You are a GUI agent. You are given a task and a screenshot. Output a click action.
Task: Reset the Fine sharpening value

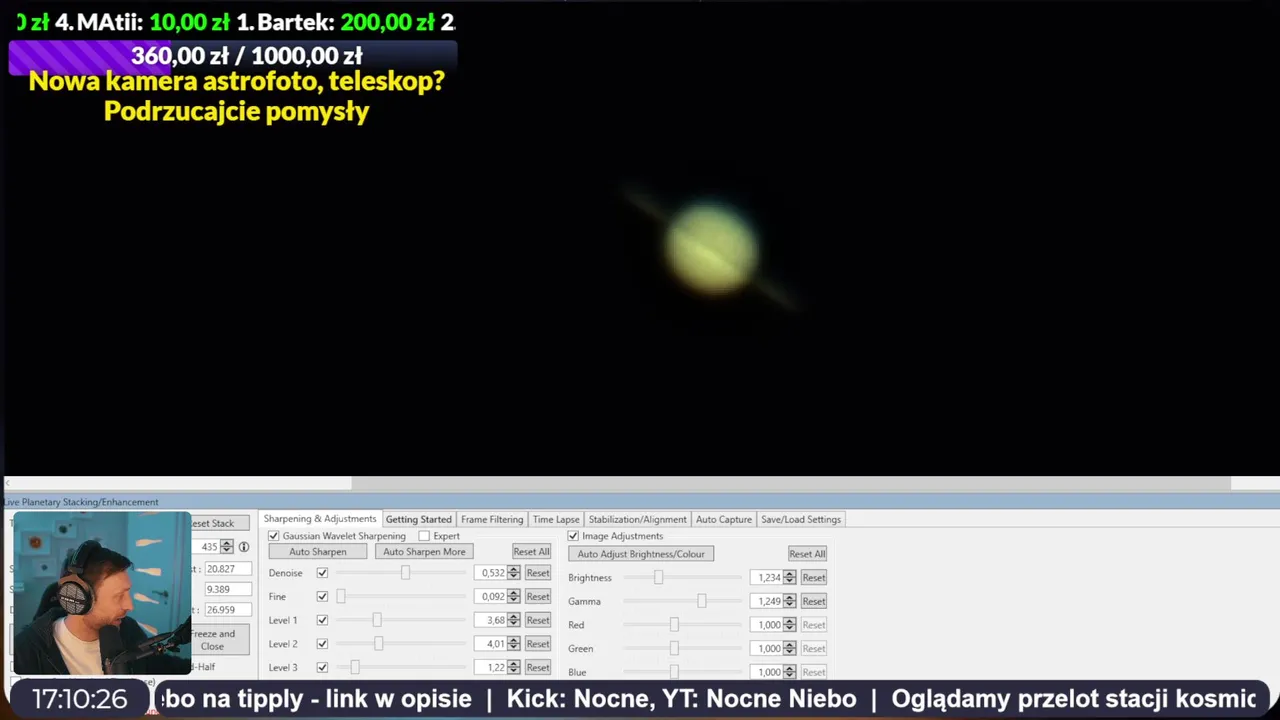(x=538, y=597)
